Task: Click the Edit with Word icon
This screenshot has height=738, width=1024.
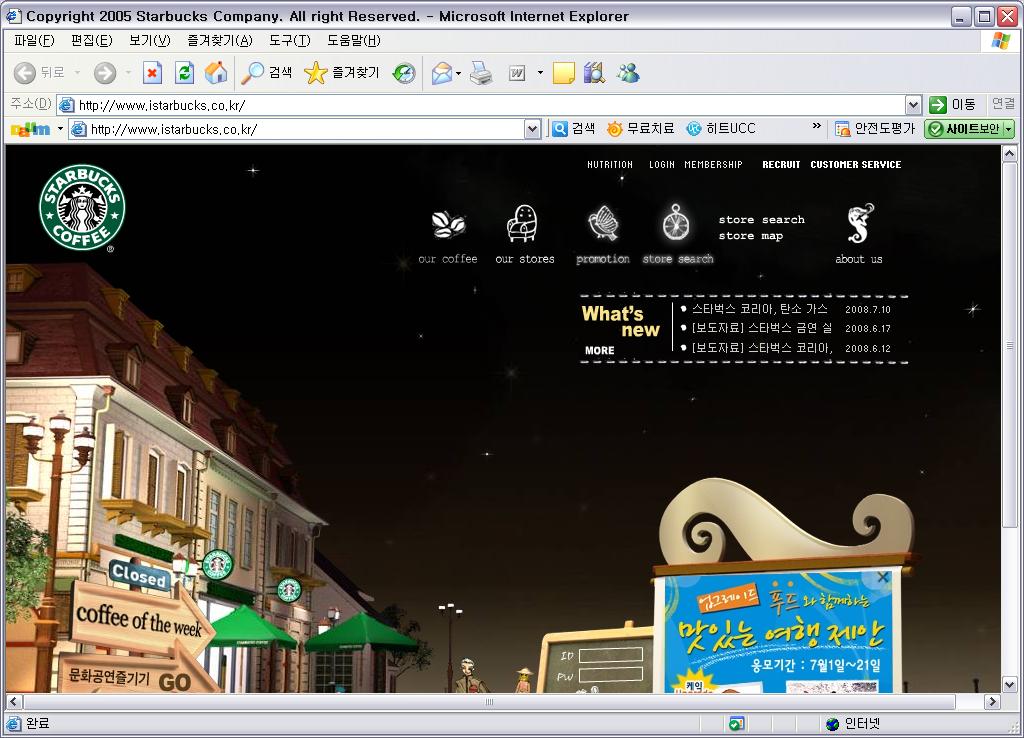Action: pos(517,73)
